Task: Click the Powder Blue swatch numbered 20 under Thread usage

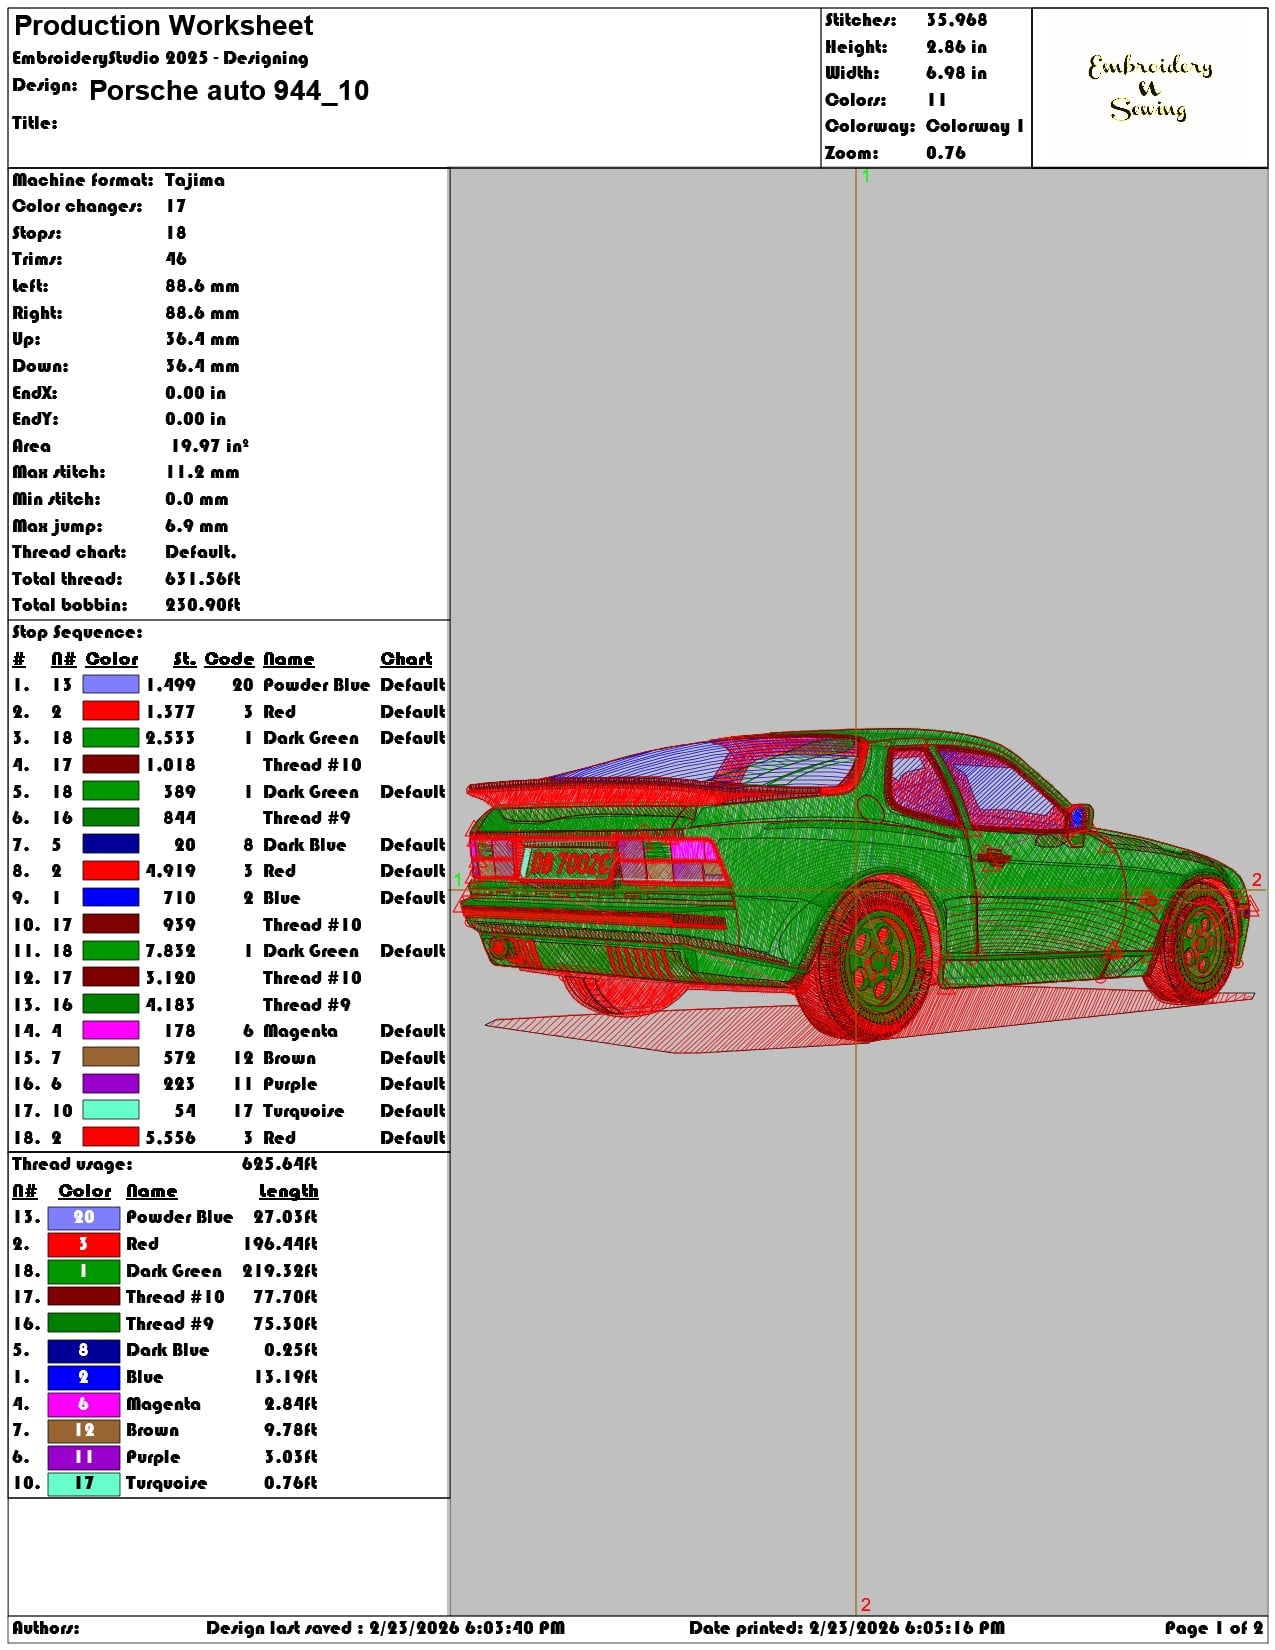Action: (84, 1217)
